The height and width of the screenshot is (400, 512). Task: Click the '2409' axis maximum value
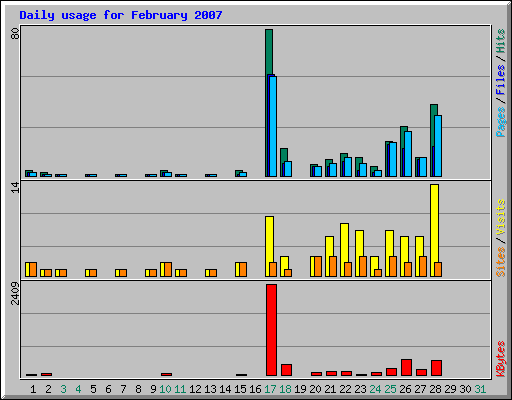[x=15, y=293]
